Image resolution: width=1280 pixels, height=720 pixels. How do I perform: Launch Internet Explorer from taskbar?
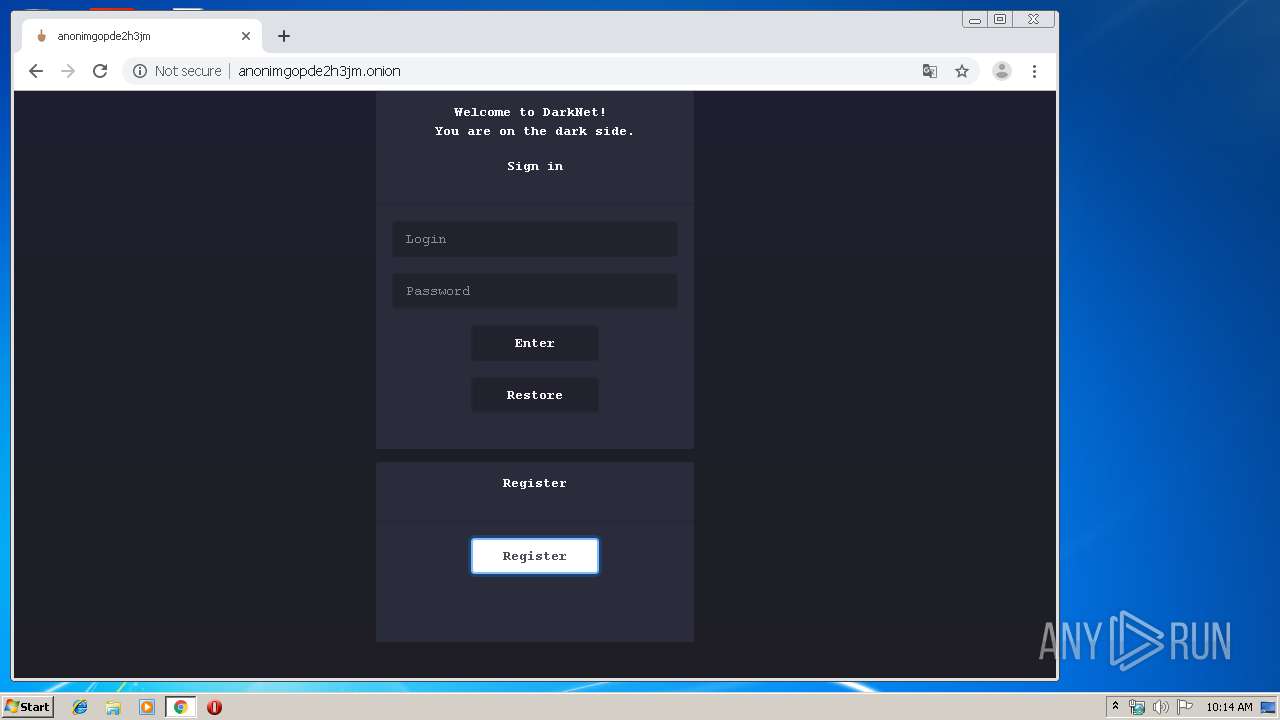tap(80, 707)
